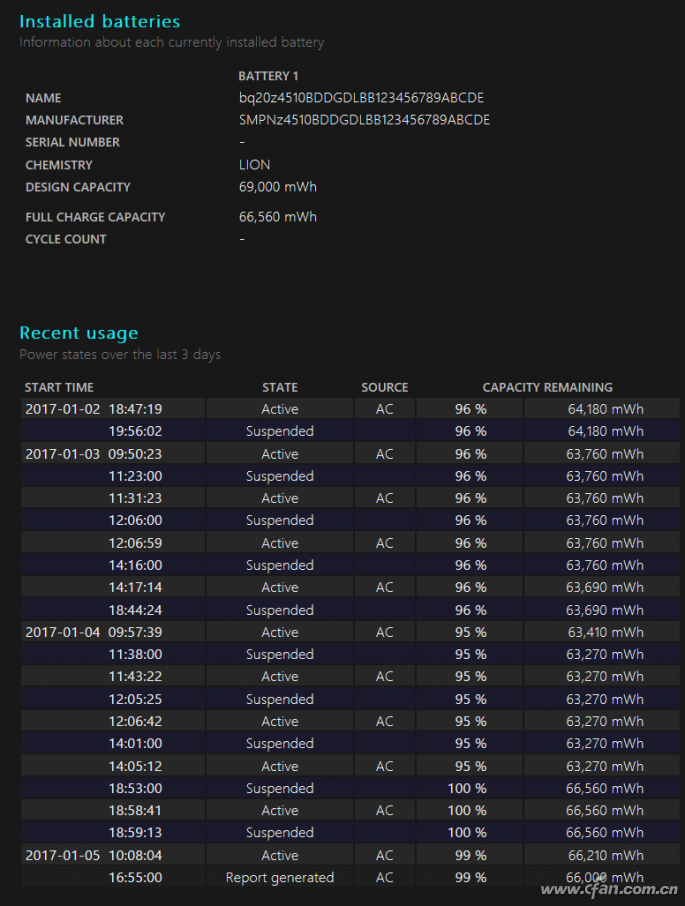685x906 pixels.
Task: Click the 'Report generated' state cell
Action: pyautogui.click(x=280, y=877)
